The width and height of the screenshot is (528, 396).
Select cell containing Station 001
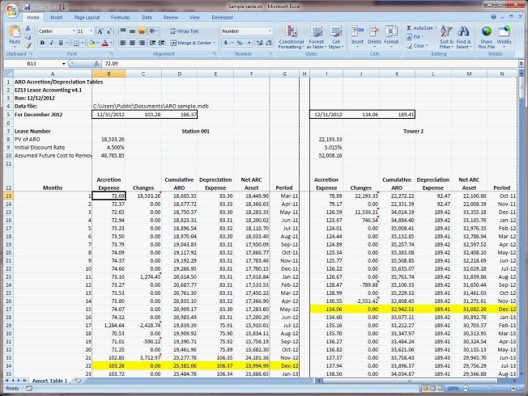coord(196,131)
